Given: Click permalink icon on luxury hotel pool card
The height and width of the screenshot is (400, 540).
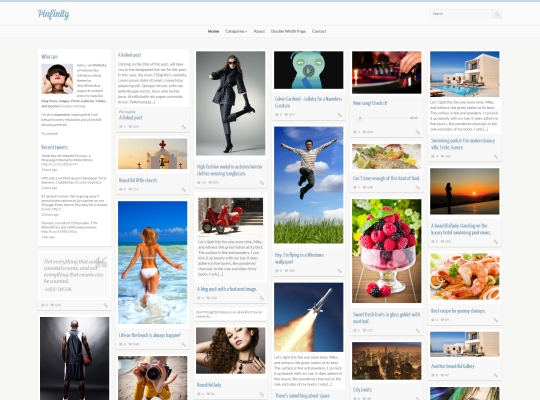Looking at the screenshot, I should pyautogui.click(x=496, y=242).
